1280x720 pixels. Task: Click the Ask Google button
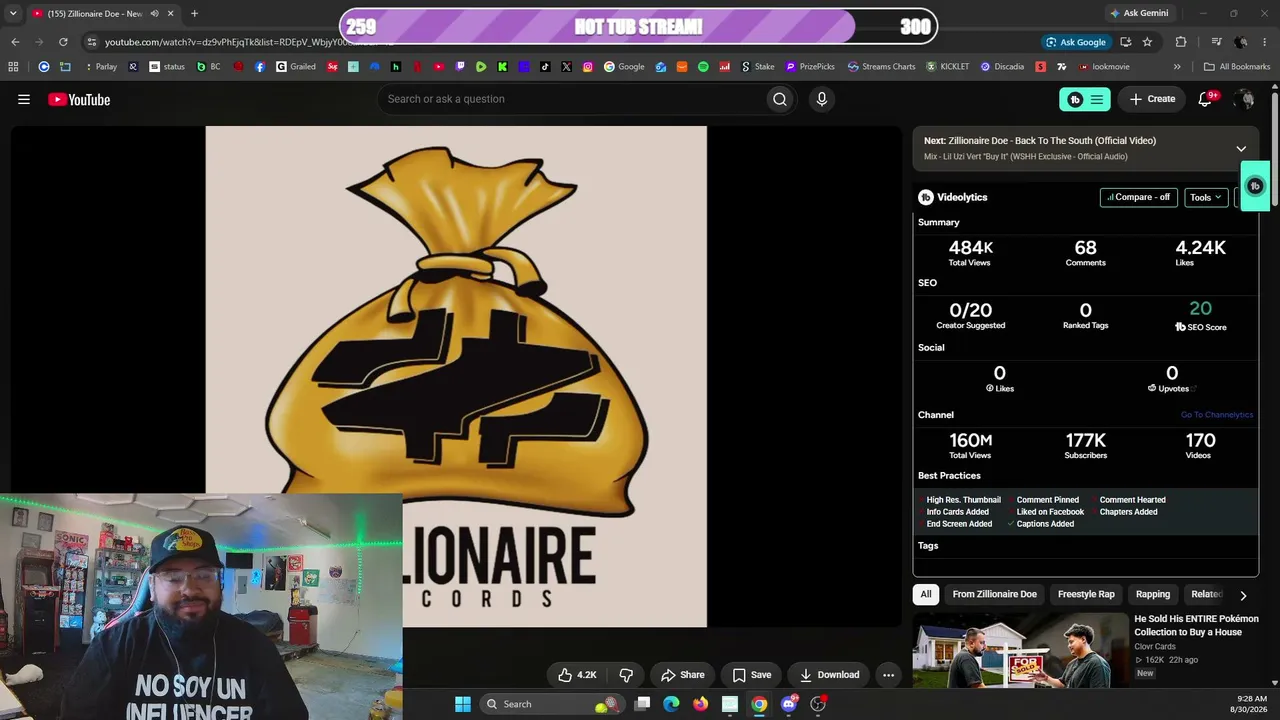[x=1076, y=42]
